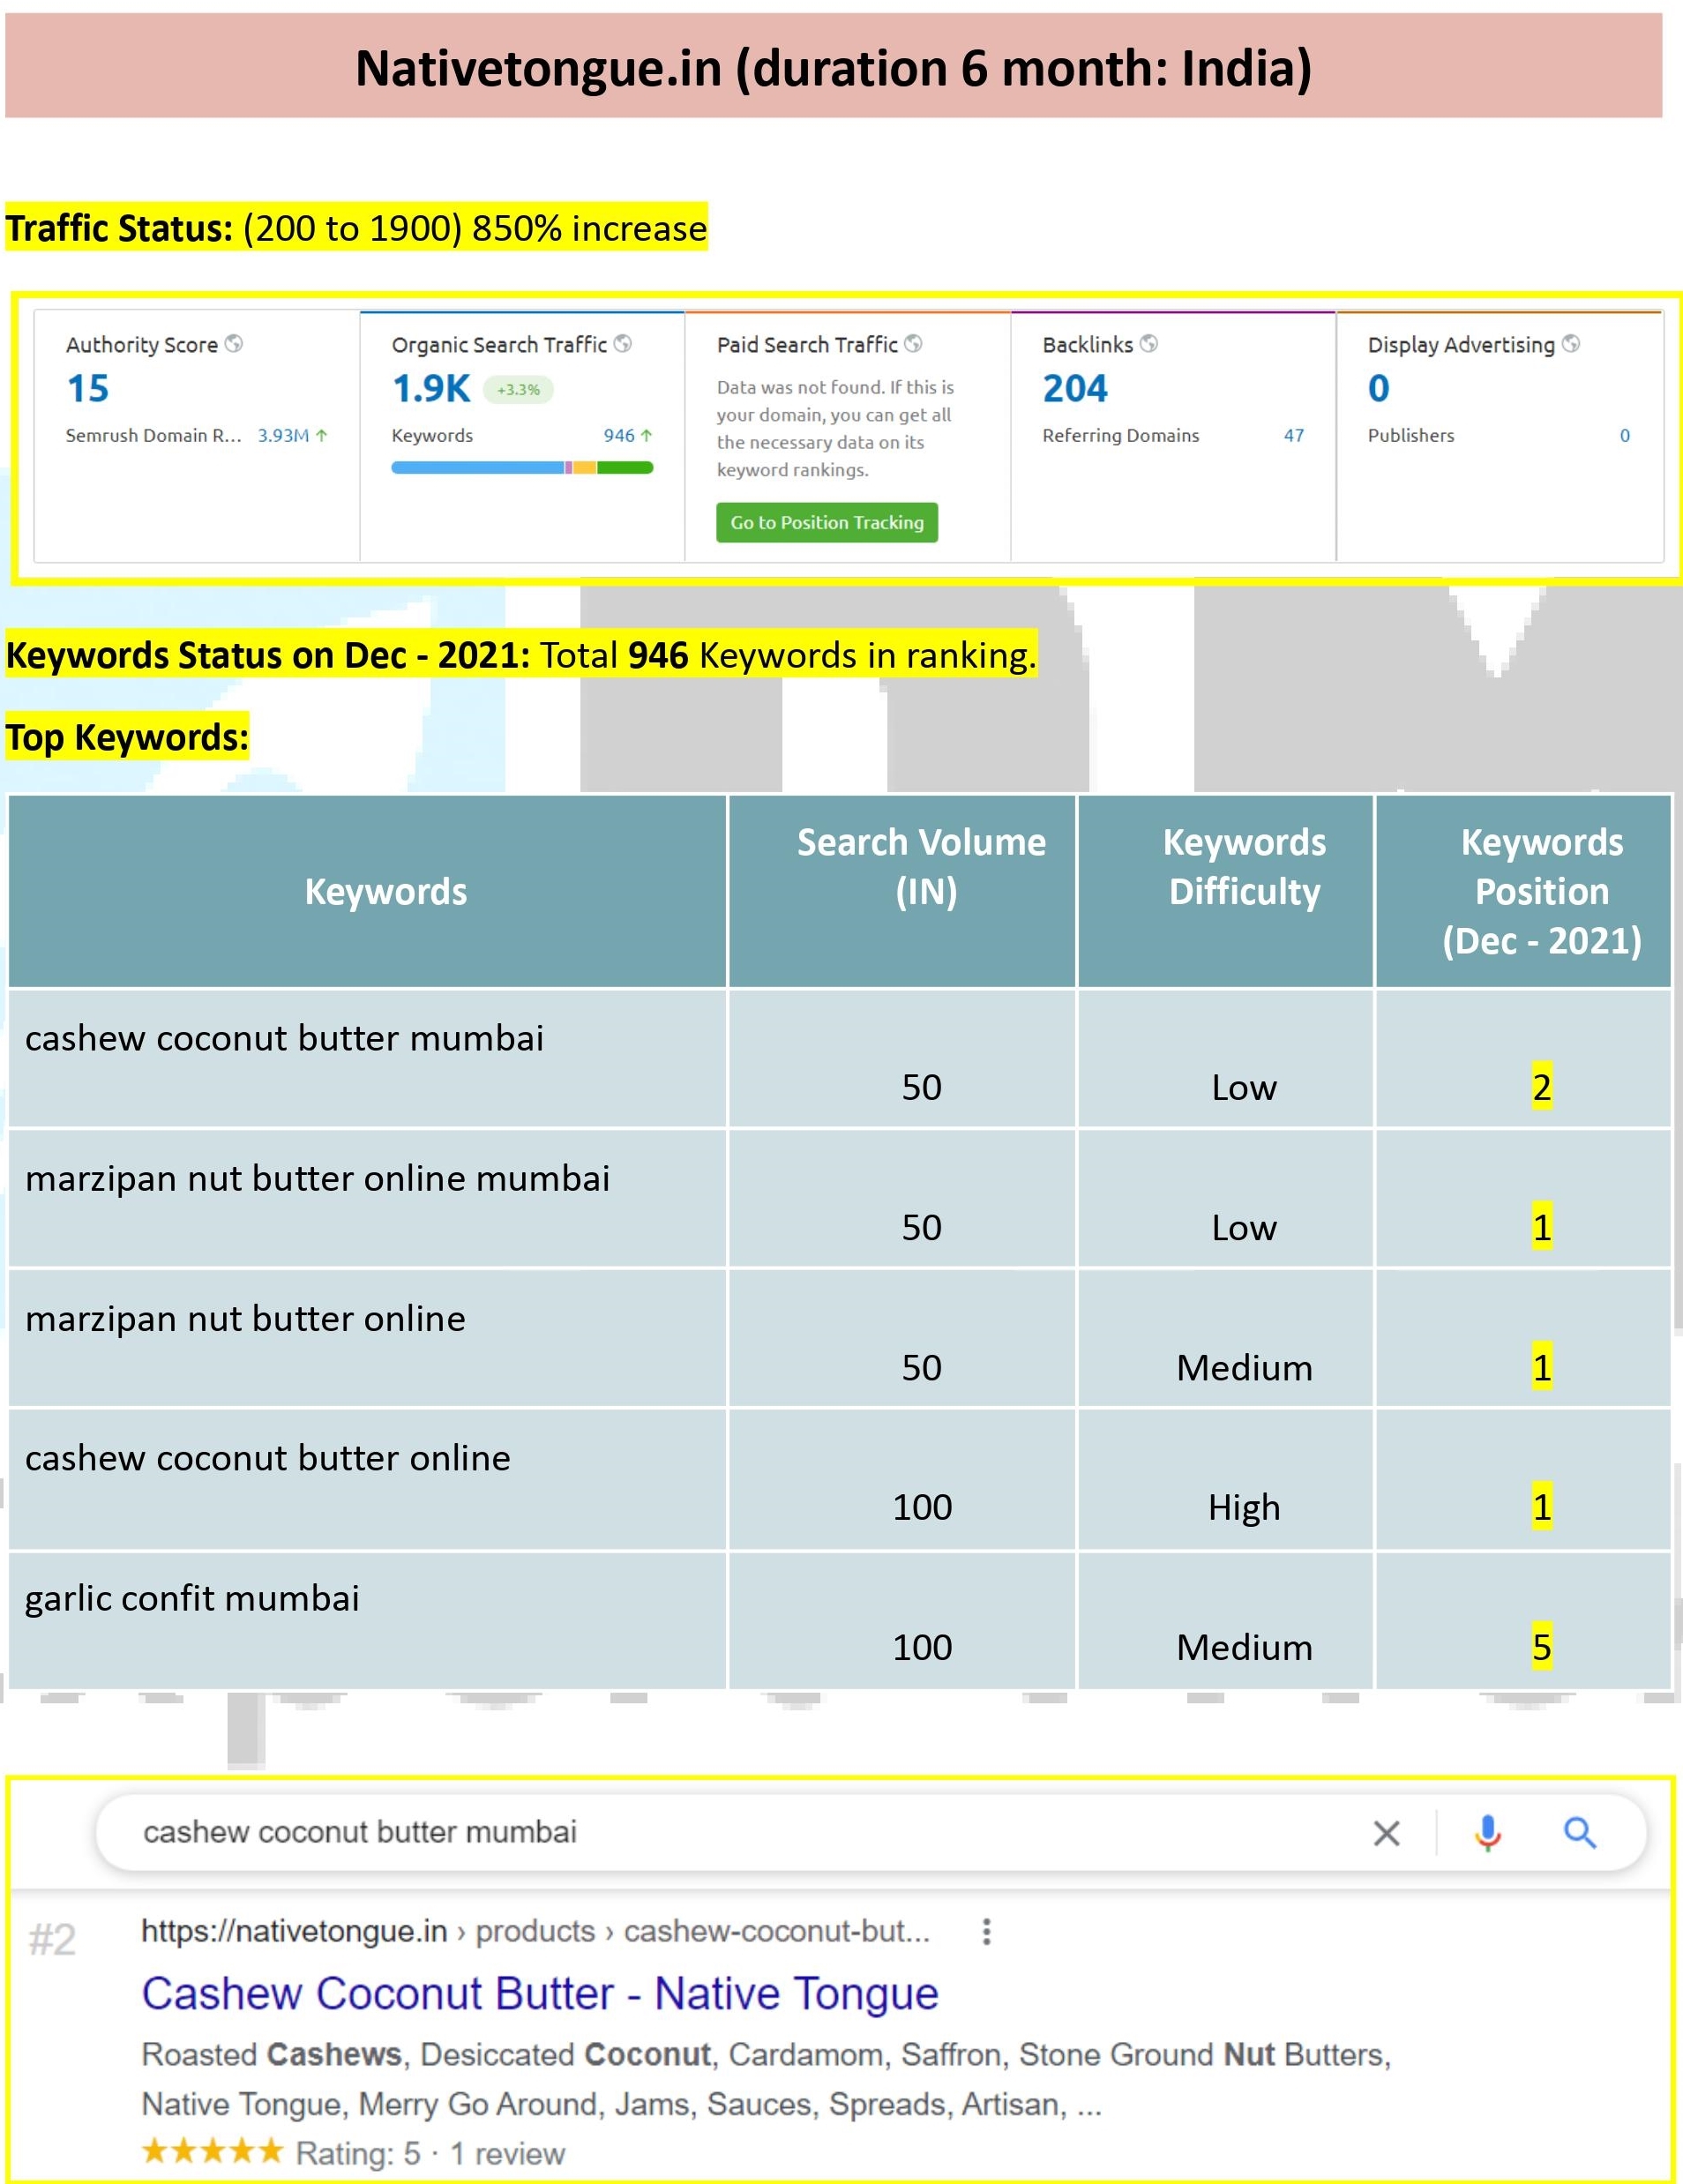The height and width of the screenshot is (2184, 1683).
Task: Click the up arrow next to 3.93M
Action: click(x=322, y=436)
